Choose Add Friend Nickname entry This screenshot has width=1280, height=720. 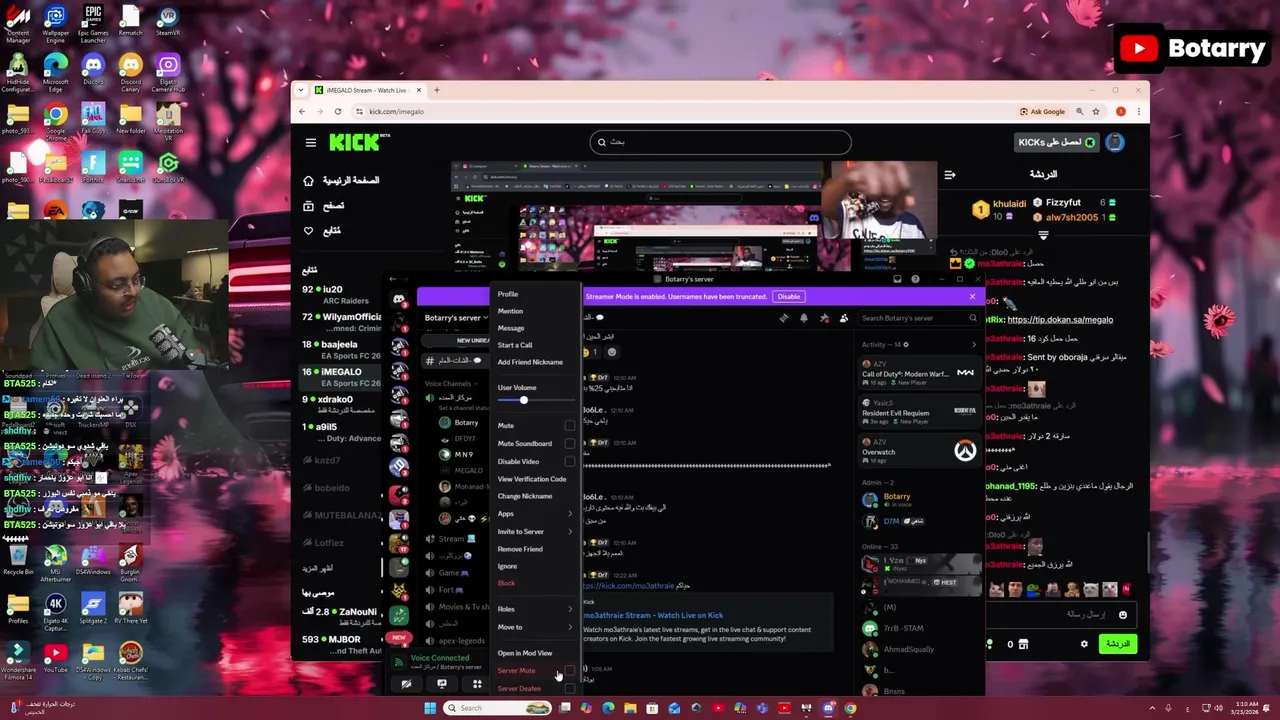[x=530, y=362]
